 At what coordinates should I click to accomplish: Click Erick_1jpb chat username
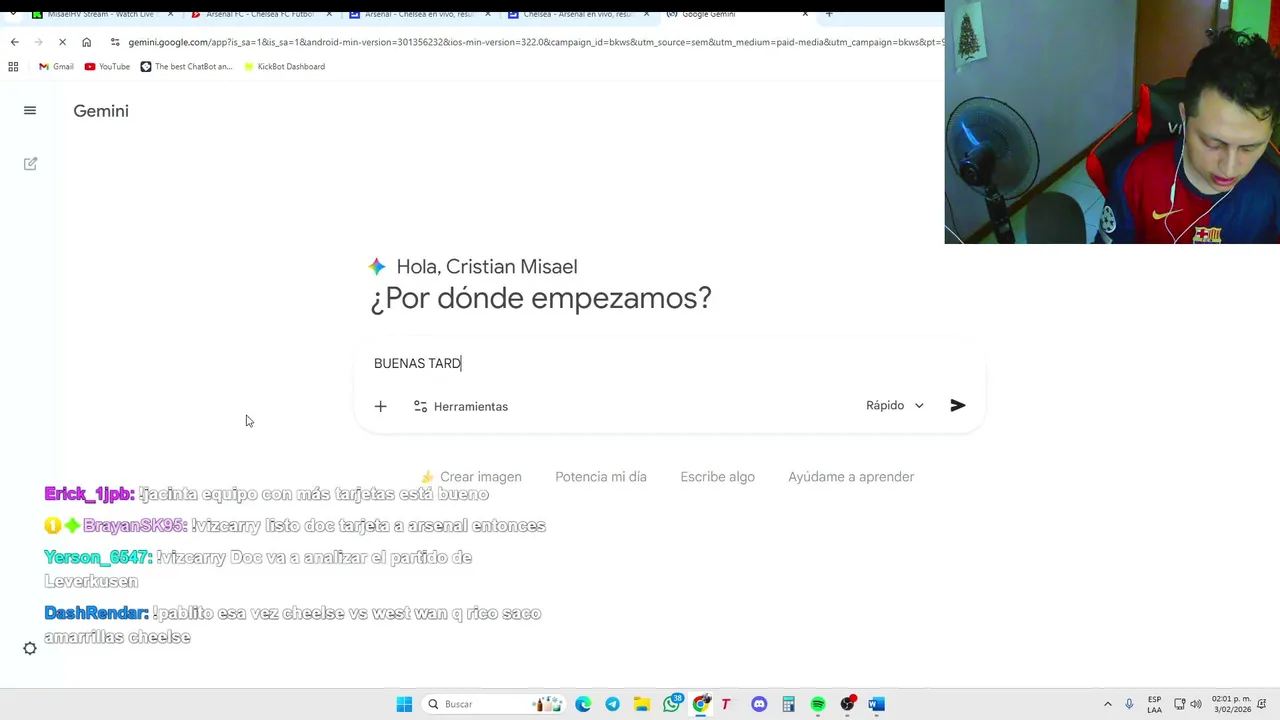pyautogui.click(x=89, y=494)
